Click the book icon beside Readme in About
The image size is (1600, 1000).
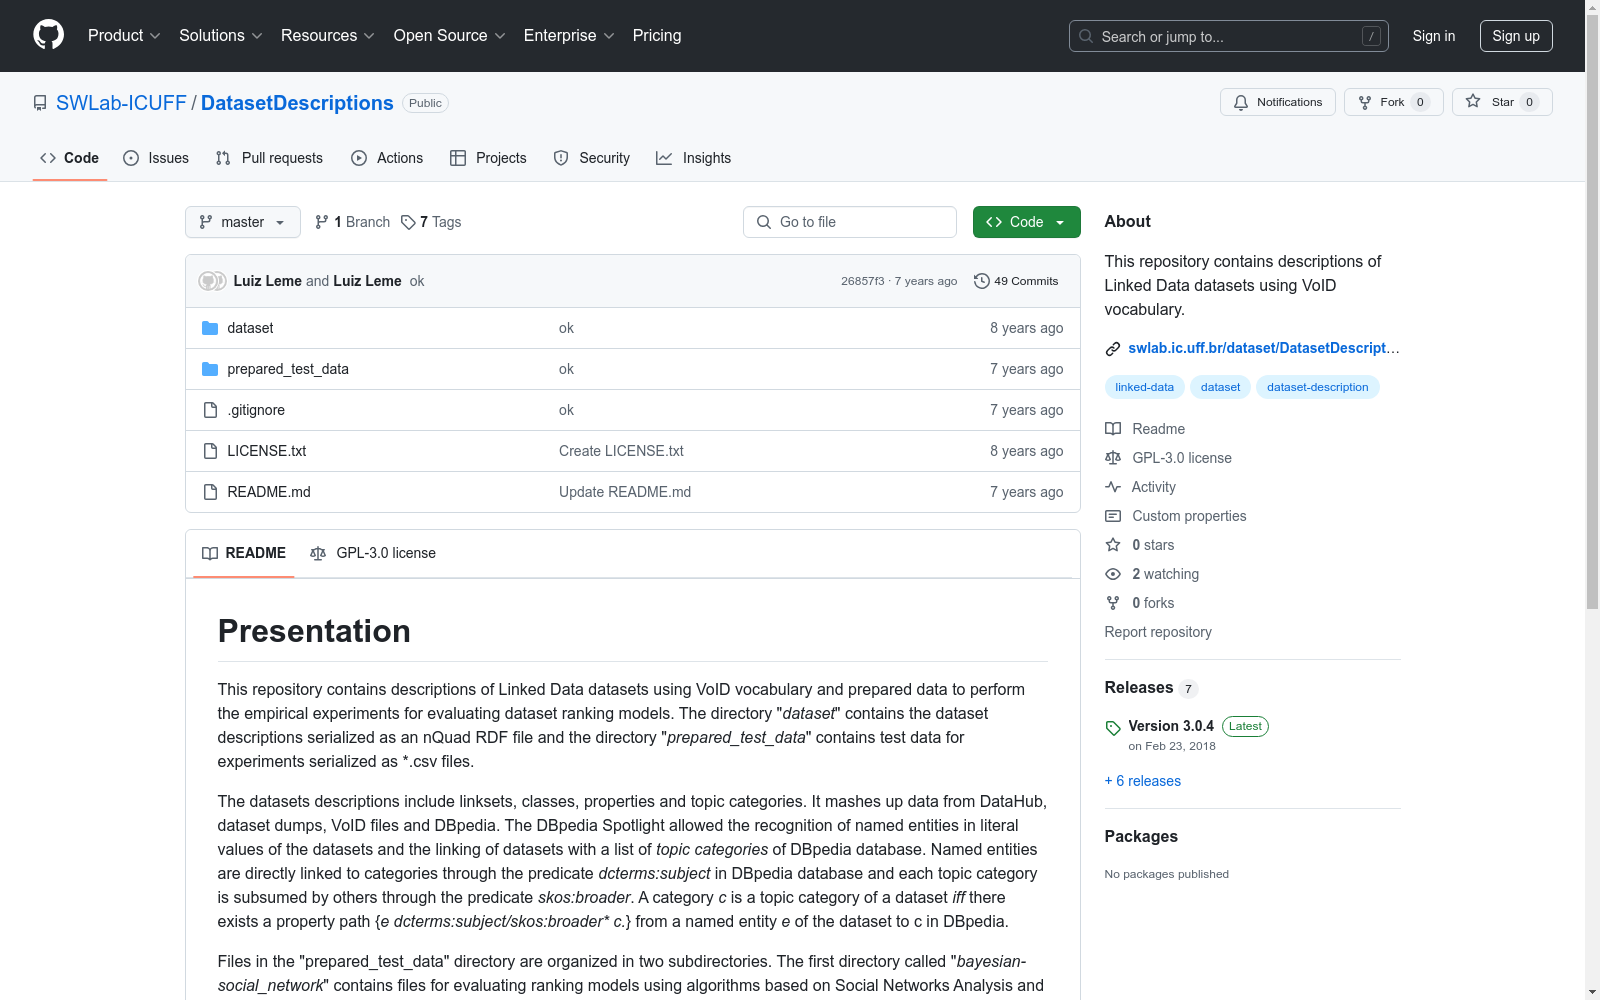coord(1113,429)
